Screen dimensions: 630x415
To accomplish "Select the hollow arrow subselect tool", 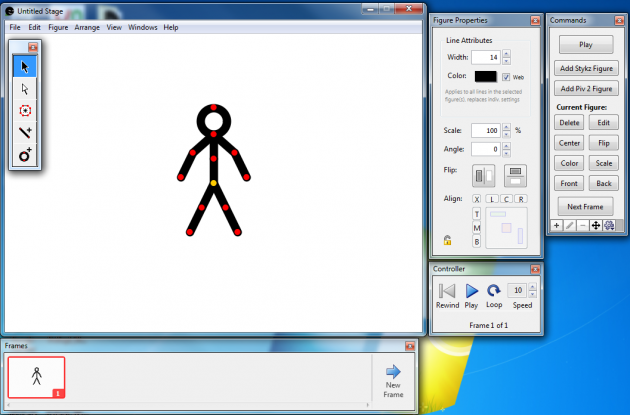I will (x=24, y=89).
